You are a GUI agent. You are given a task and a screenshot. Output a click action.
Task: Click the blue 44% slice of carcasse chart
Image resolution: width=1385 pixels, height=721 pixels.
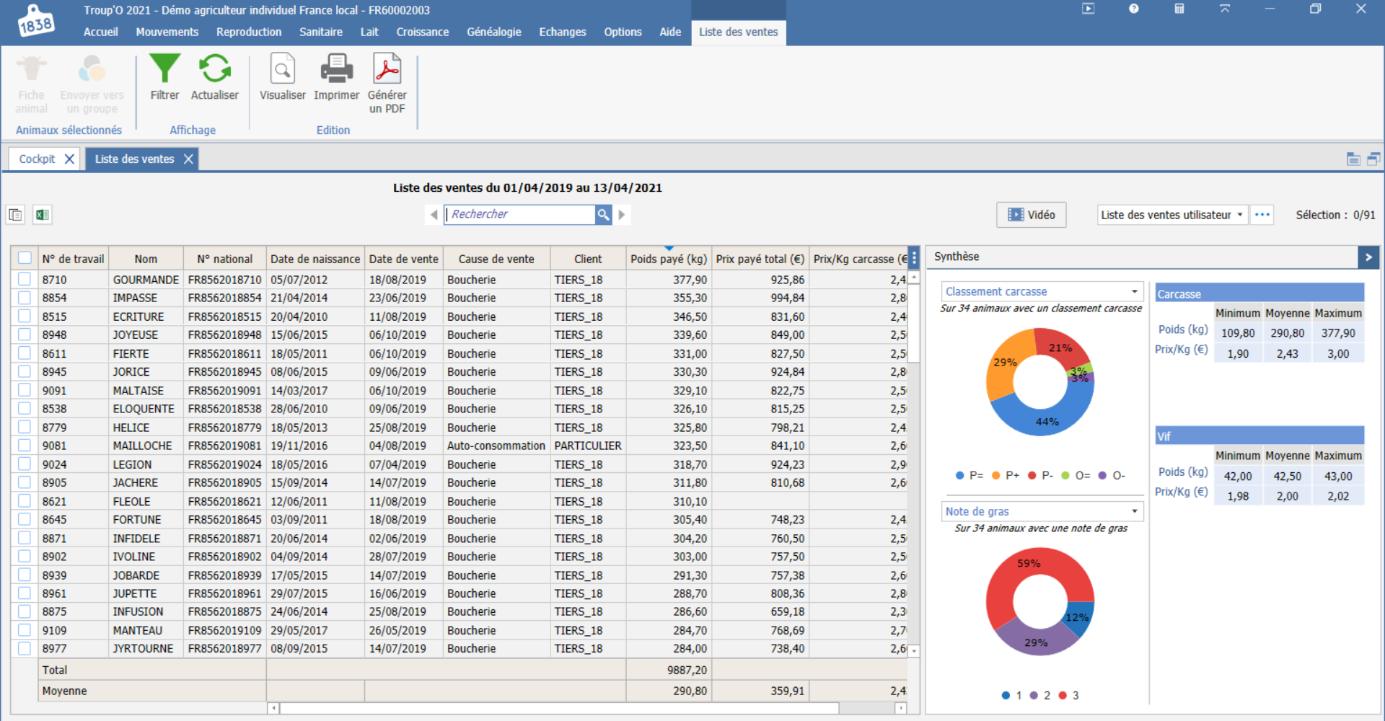[x=1047, y=421]
